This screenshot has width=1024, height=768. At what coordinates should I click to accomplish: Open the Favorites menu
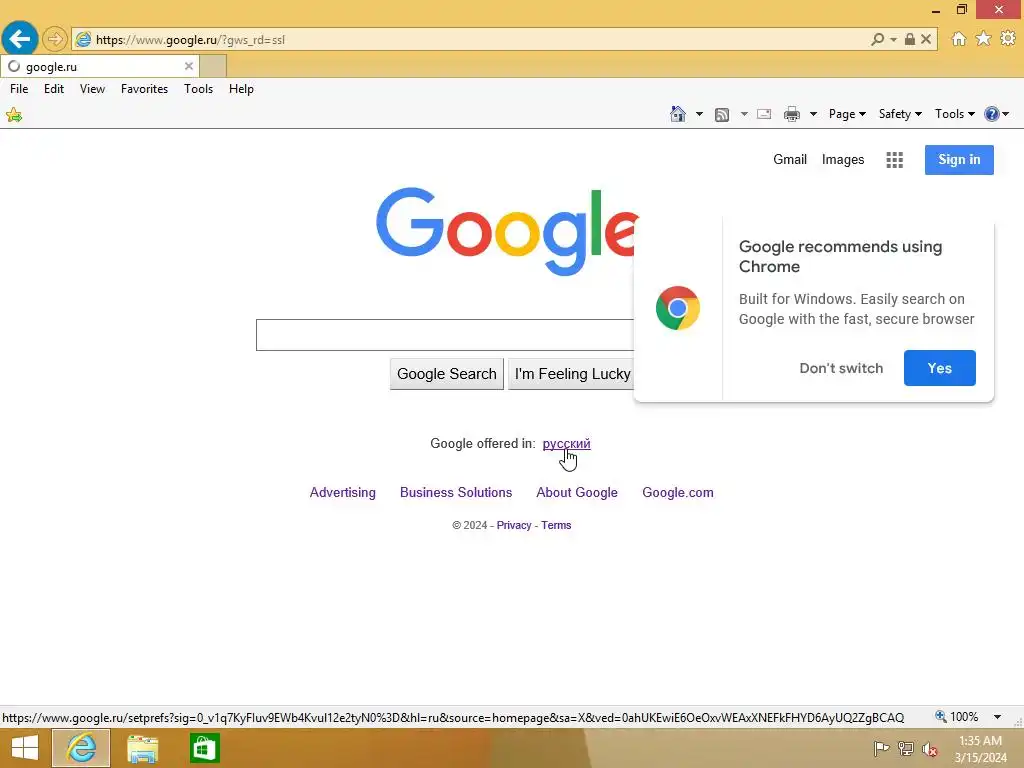click(144, 89)
